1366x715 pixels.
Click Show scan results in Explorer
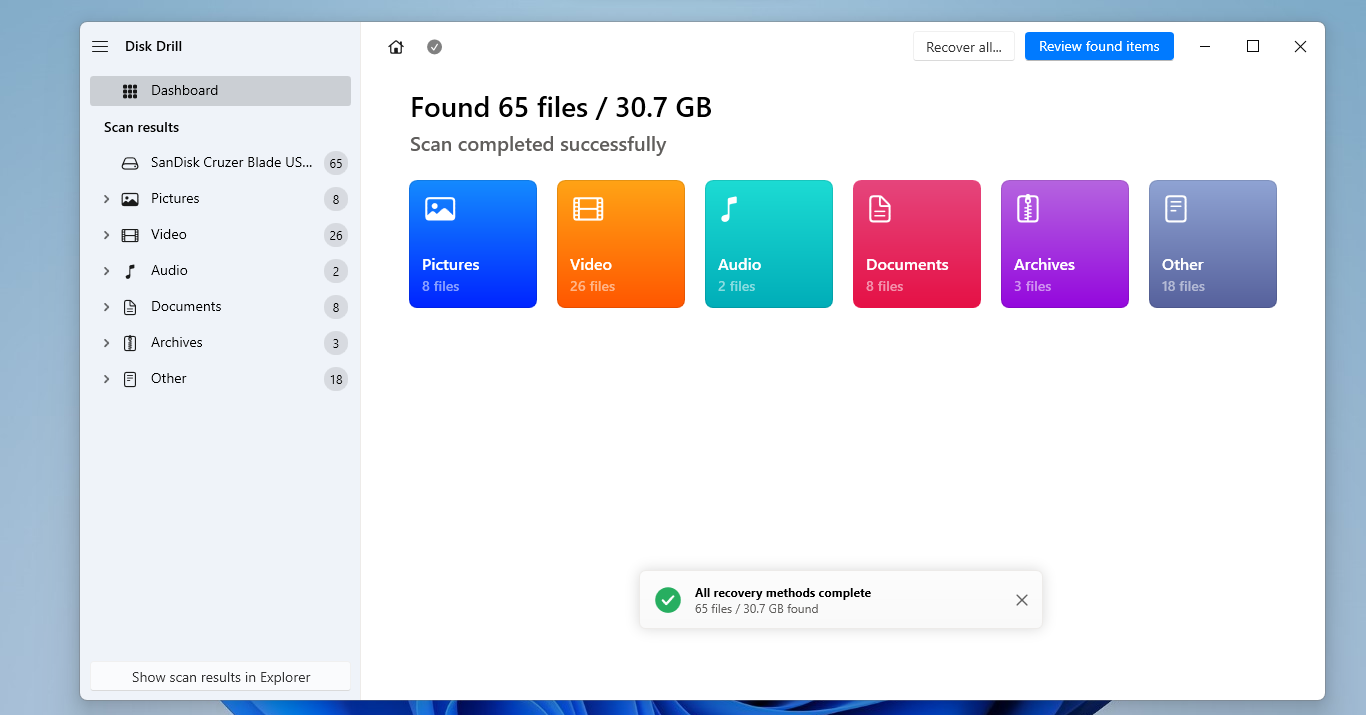coord(221,677)
